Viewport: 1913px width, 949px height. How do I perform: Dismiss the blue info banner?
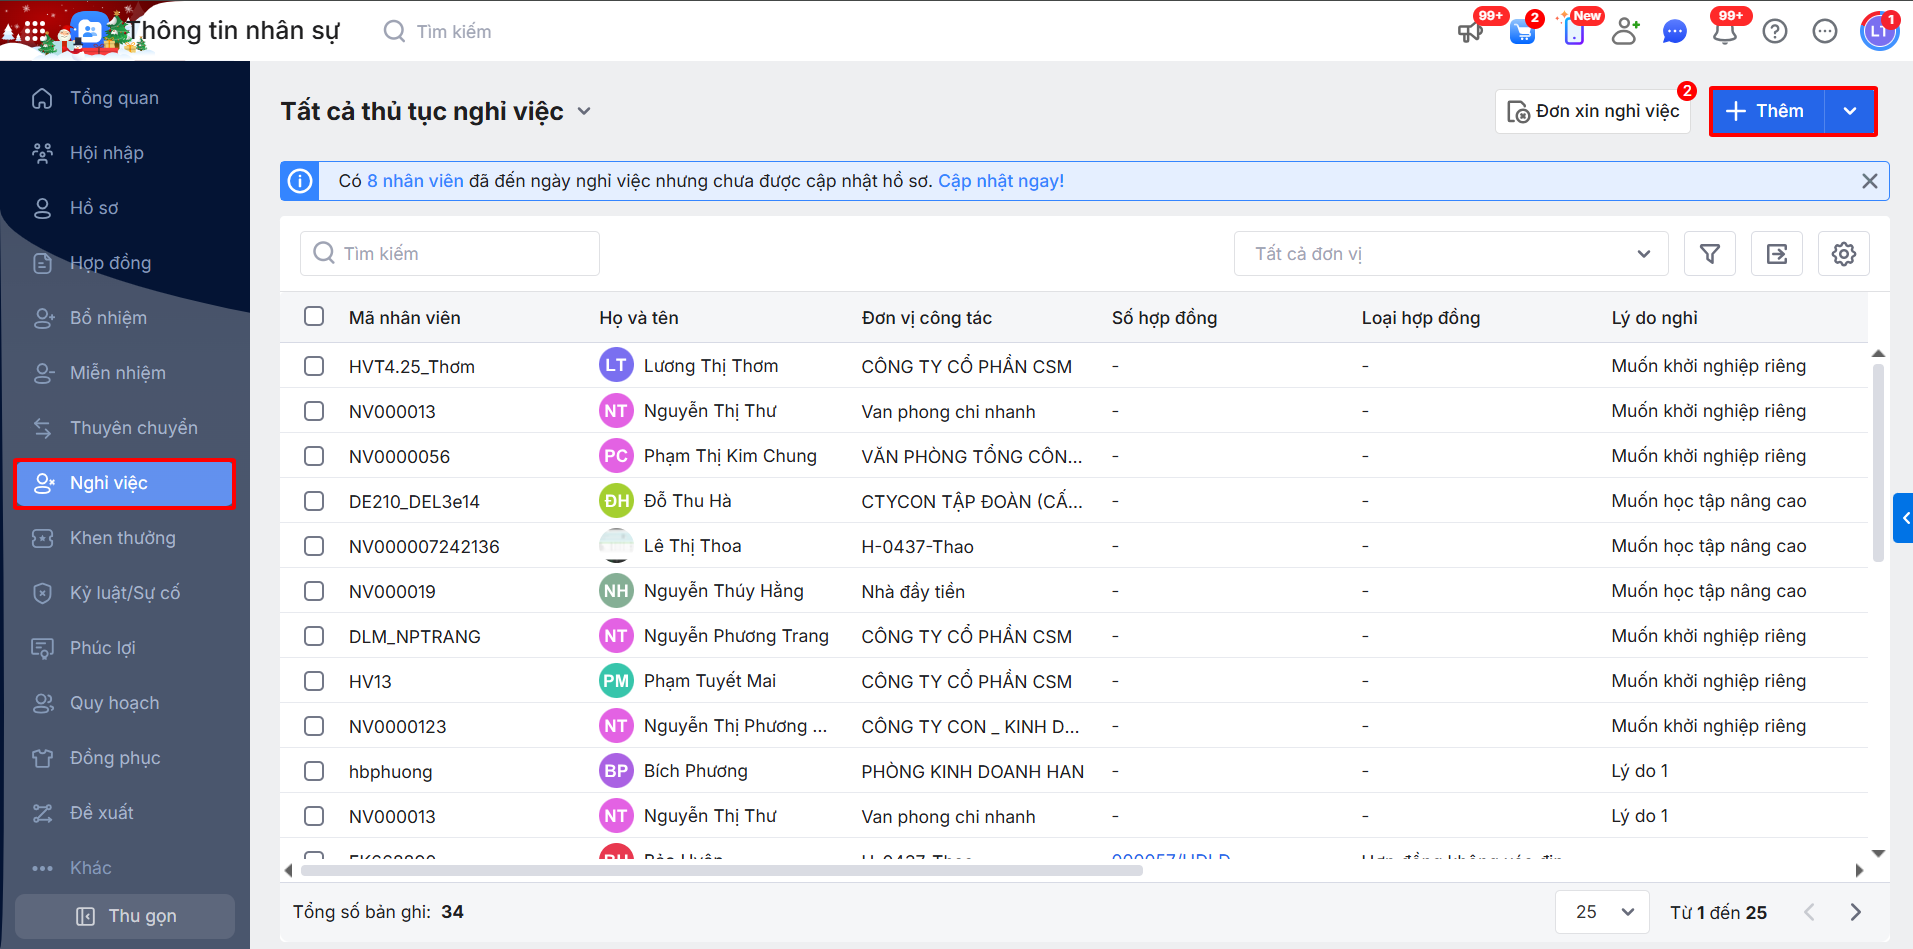click(x=1869, y=181)
